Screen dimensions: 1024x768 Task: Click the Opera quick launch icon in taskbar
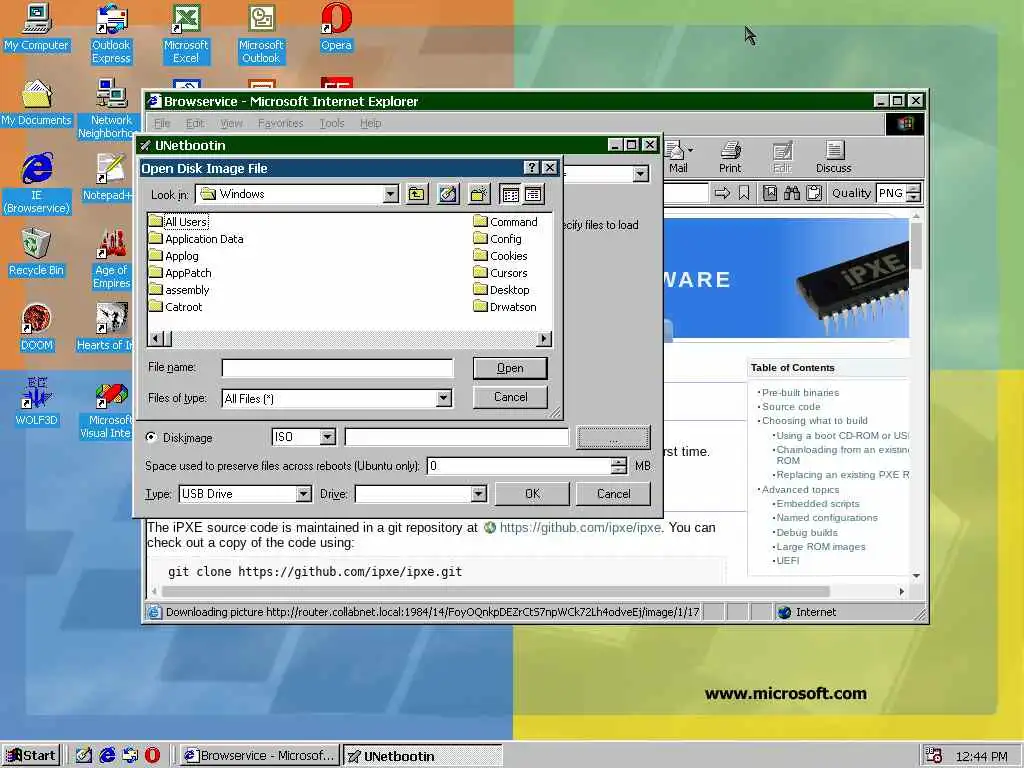click(x=152, y=756)
